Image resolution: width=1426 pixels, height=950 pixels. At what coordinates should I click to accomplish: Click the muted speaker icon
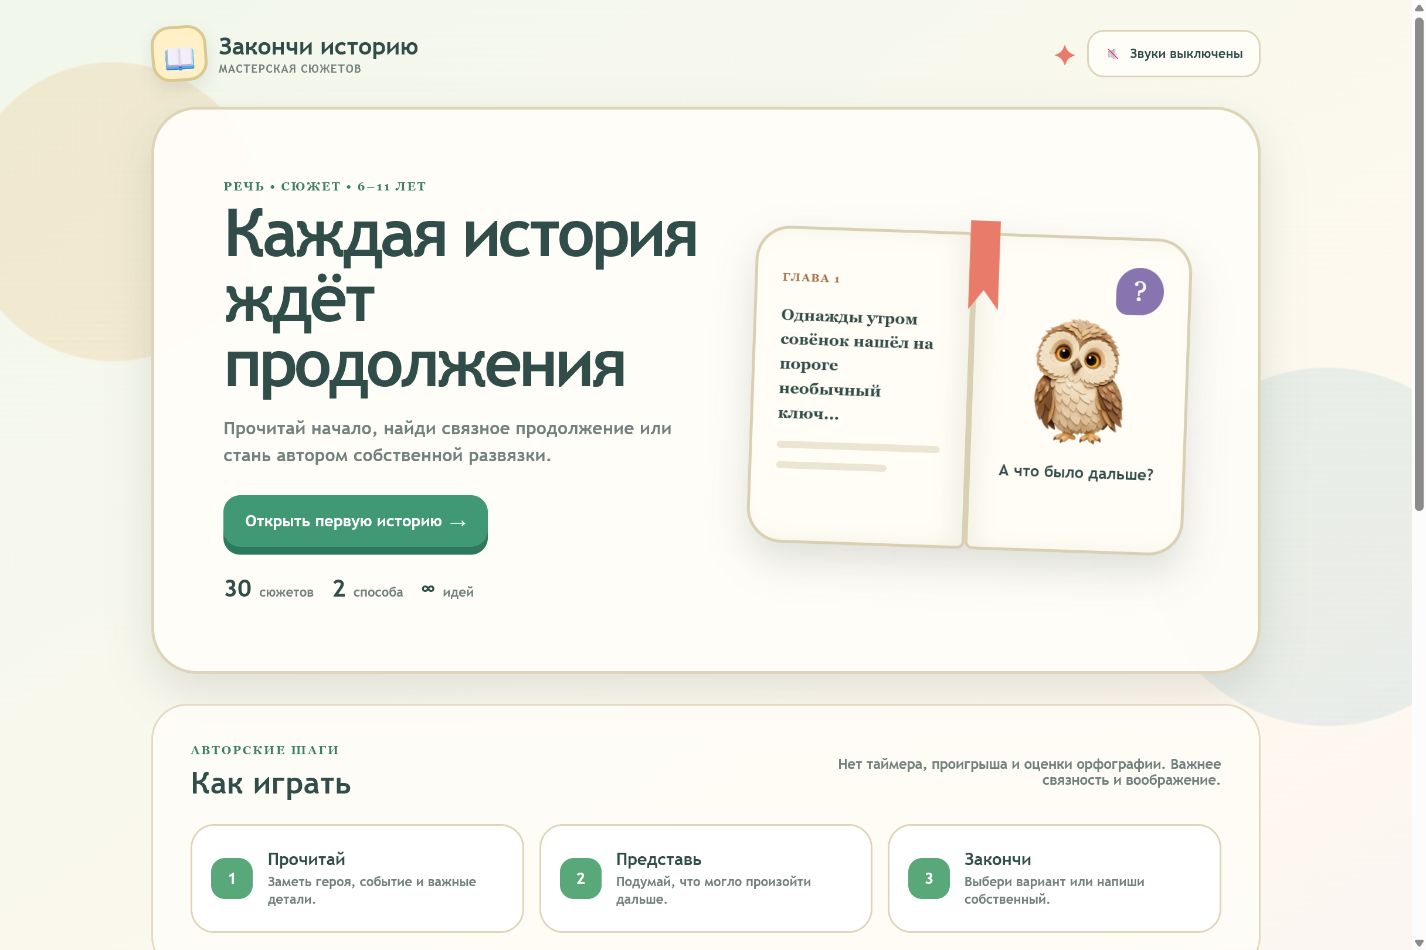1112,54
